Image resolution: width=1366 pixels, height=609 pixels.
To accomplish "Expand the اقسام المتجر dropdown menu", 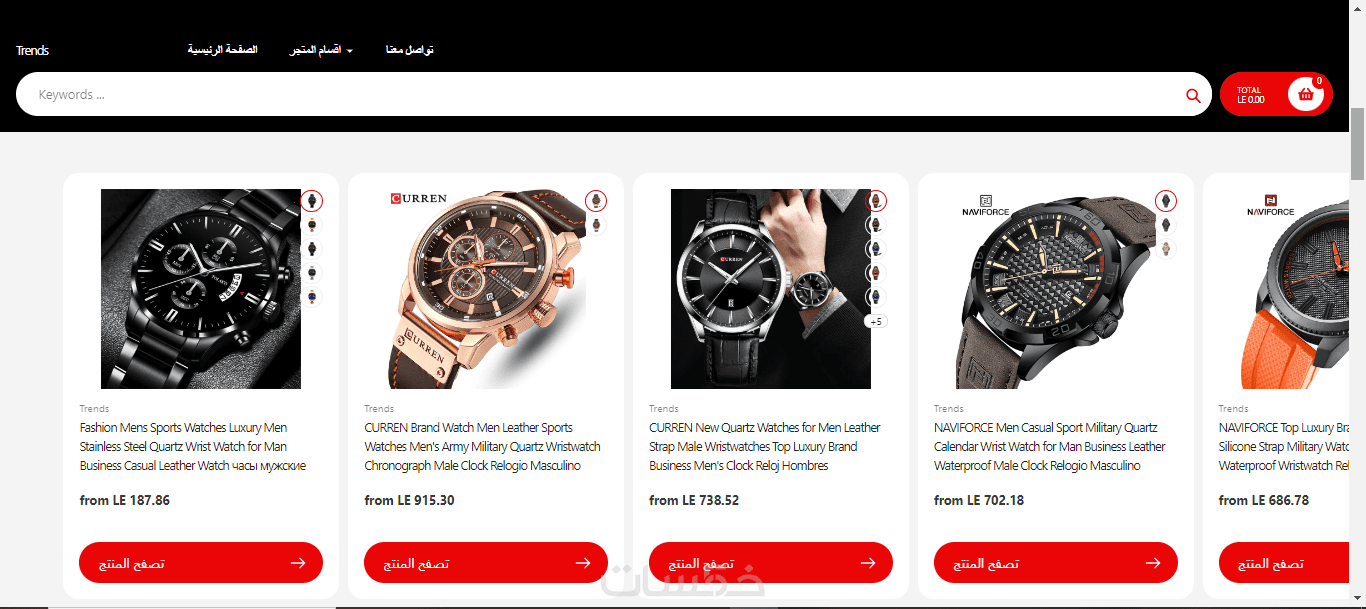I will 321,50.
